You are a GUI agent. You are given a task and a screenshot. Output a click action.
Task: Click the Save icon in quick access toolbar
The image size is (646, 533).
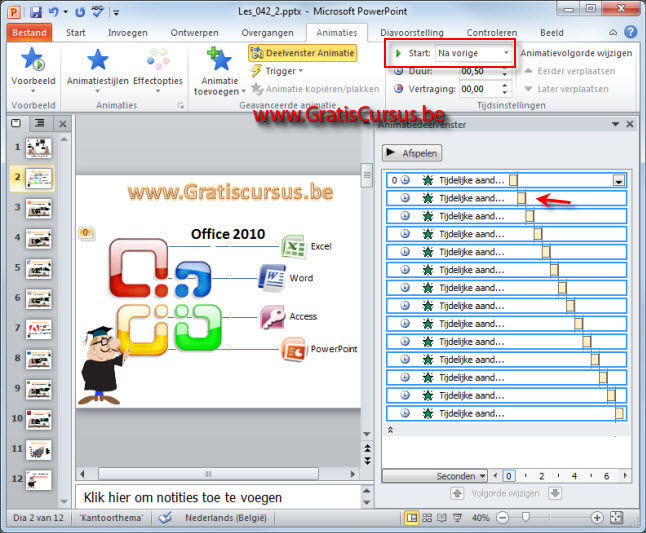tap(36, 12)
